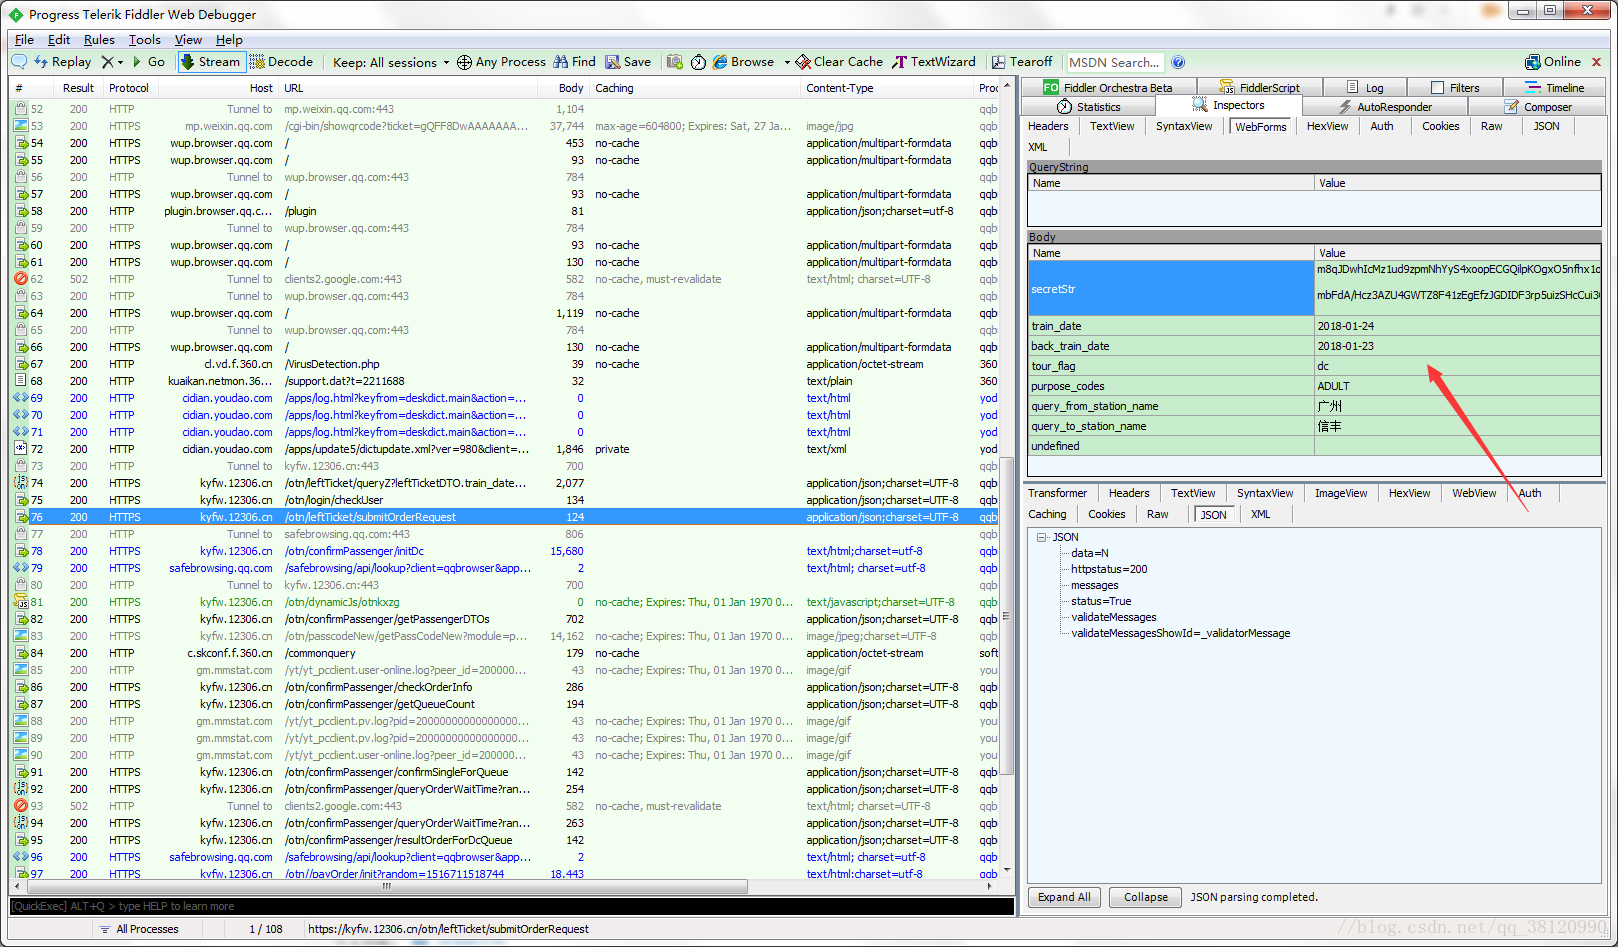Image resolution: width=1618 pixels, height=947 pixels.
Task: Open the Help menu
Action: (229, 40)
